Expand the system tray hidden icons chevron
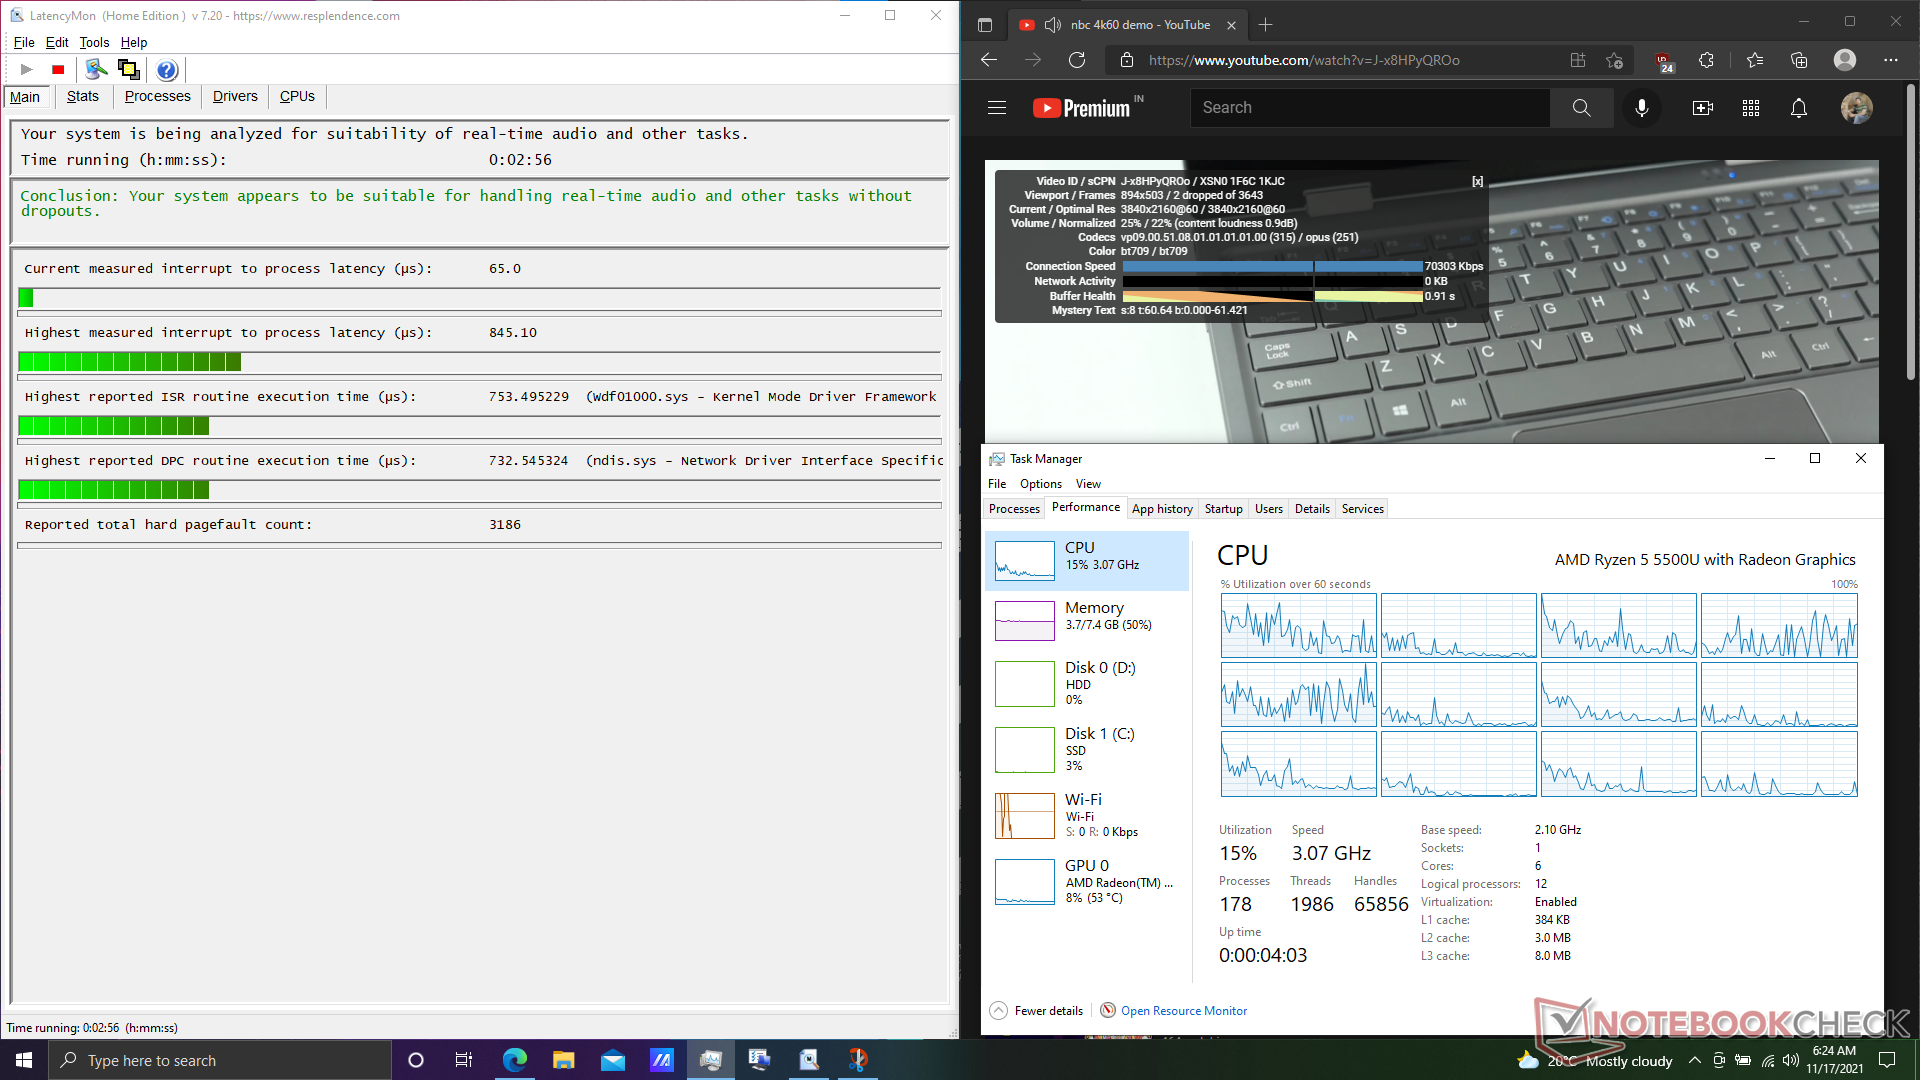This screenshot has height=1080, width=1920. [x=1694, y=1061]
